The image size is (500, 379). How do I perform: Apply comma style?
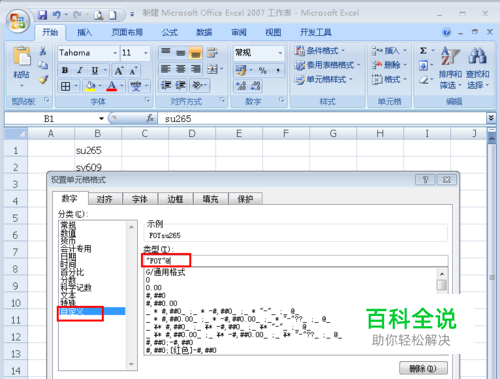coord(277,70)
